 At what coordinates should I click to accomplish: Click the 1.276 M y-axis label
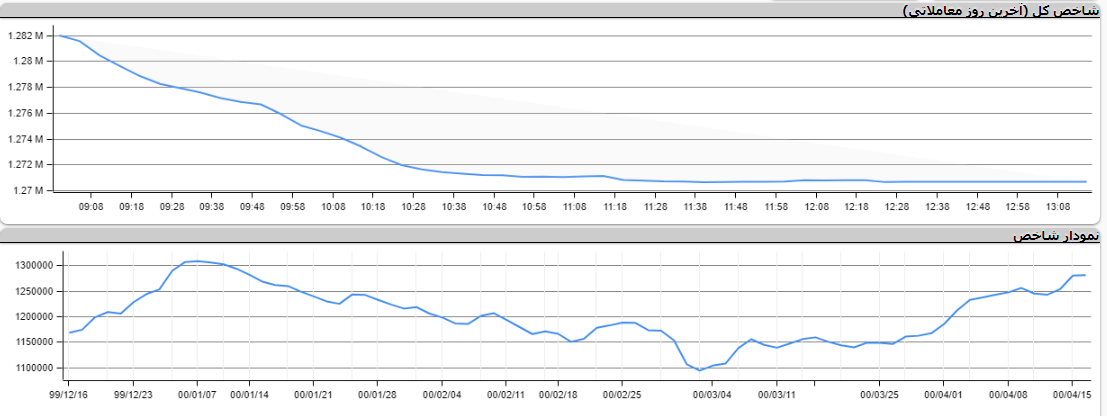coord(25,113)
